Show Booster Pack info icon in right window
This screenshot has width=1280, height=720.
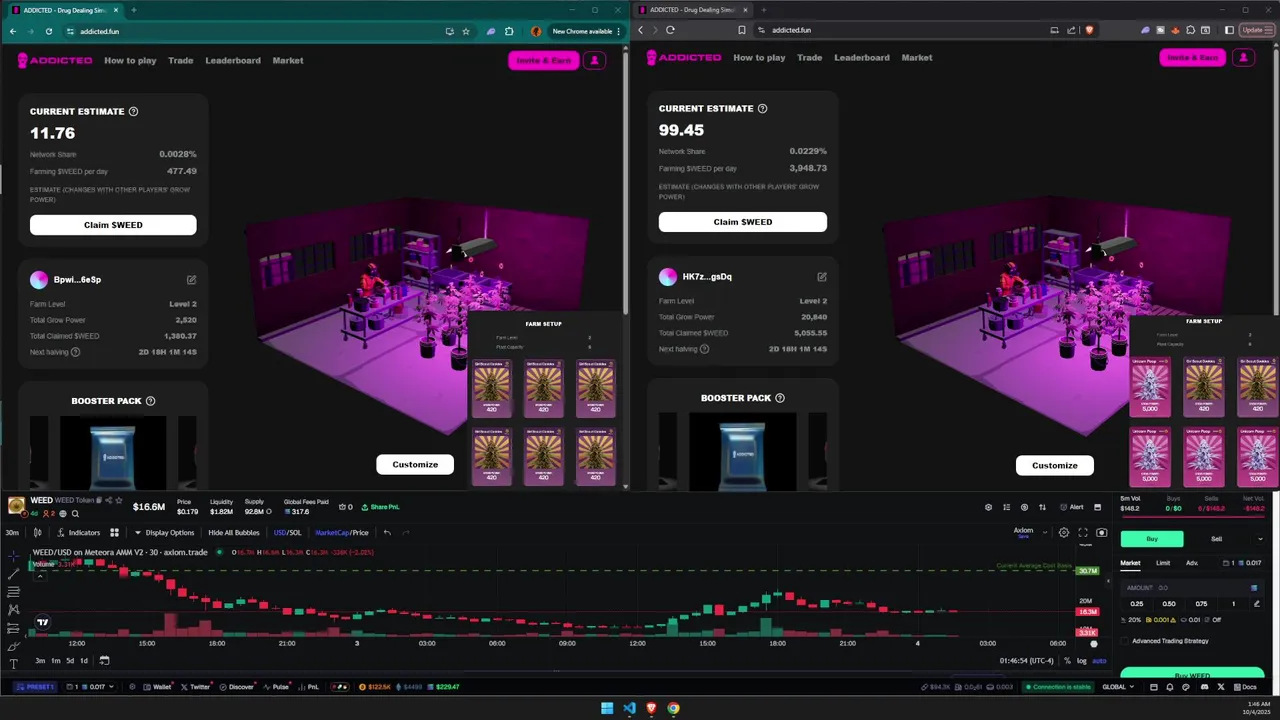tap(780, 398)
